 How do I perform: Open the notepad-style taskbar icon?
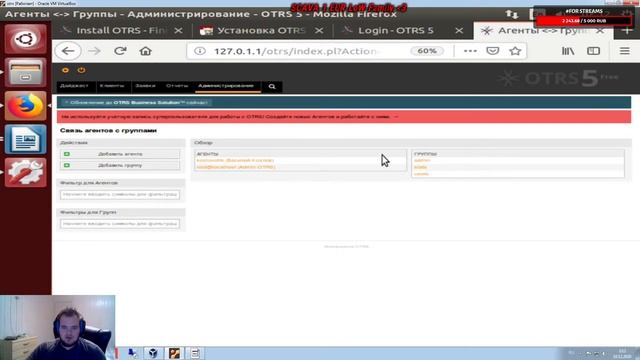tap(195, 353)
